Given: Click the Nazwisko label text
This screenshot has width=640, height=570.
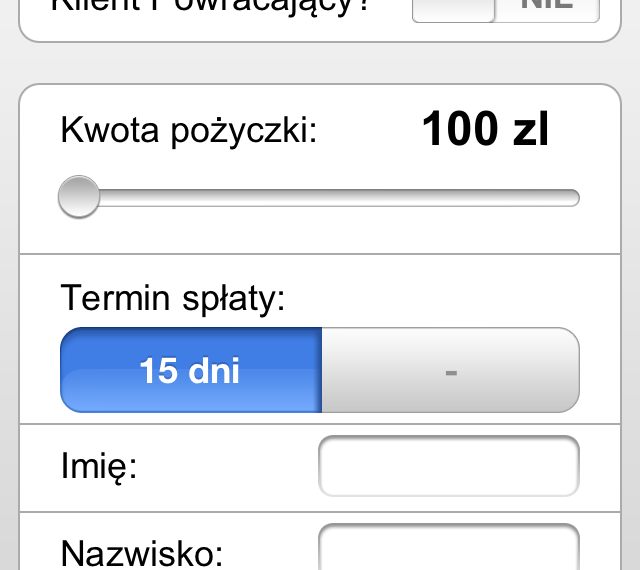Looking at the screenshot, I should pyautogui.click(x=142, y=553).
